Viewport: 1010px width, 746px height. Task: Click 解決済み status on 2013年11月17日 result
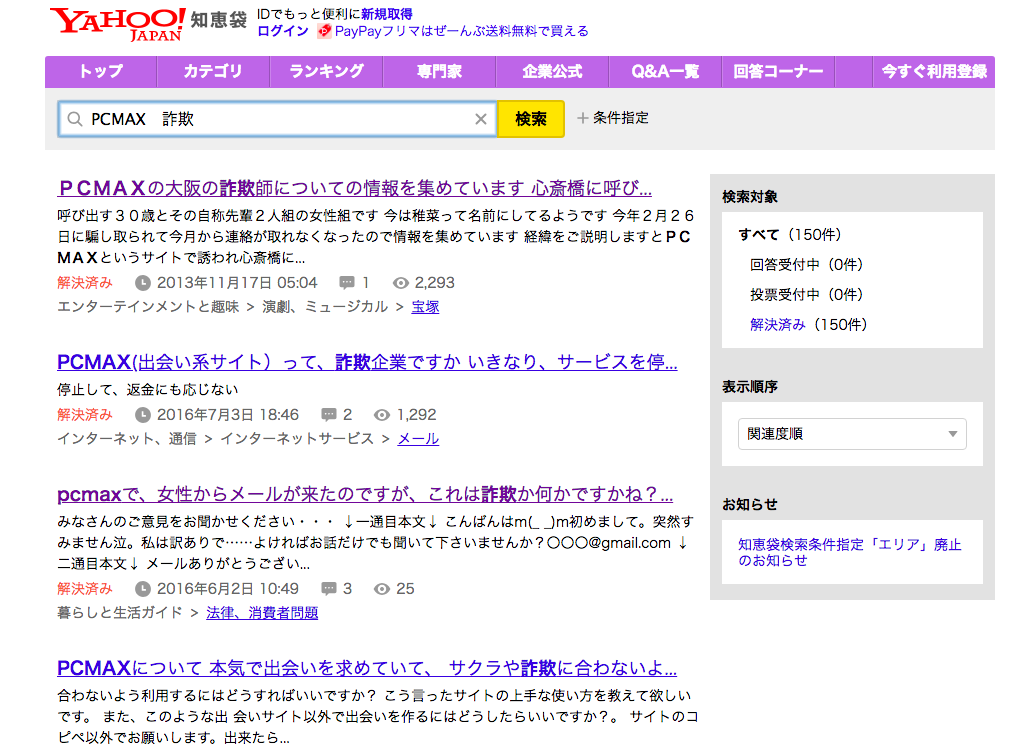pos(84,283)
